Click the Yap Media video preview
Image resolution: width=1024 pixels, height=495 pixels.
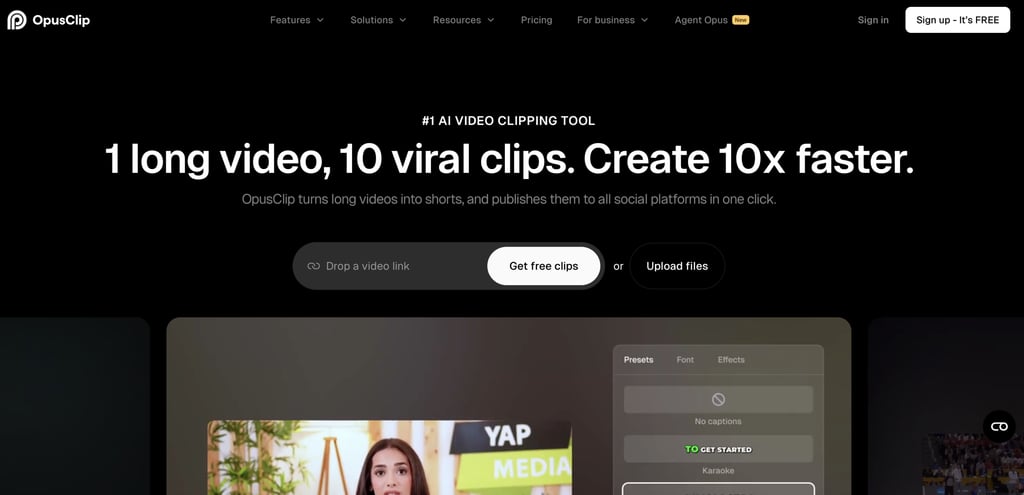point(389,457)
